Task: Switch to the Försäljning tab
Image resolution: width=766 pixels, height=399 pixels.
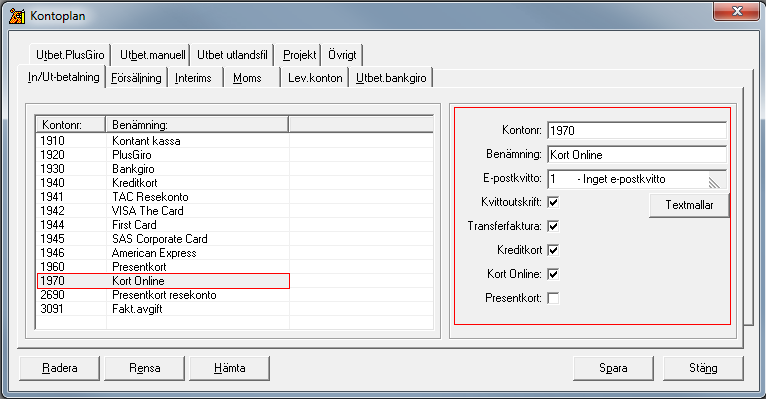Action: click(x=136, y=78)
